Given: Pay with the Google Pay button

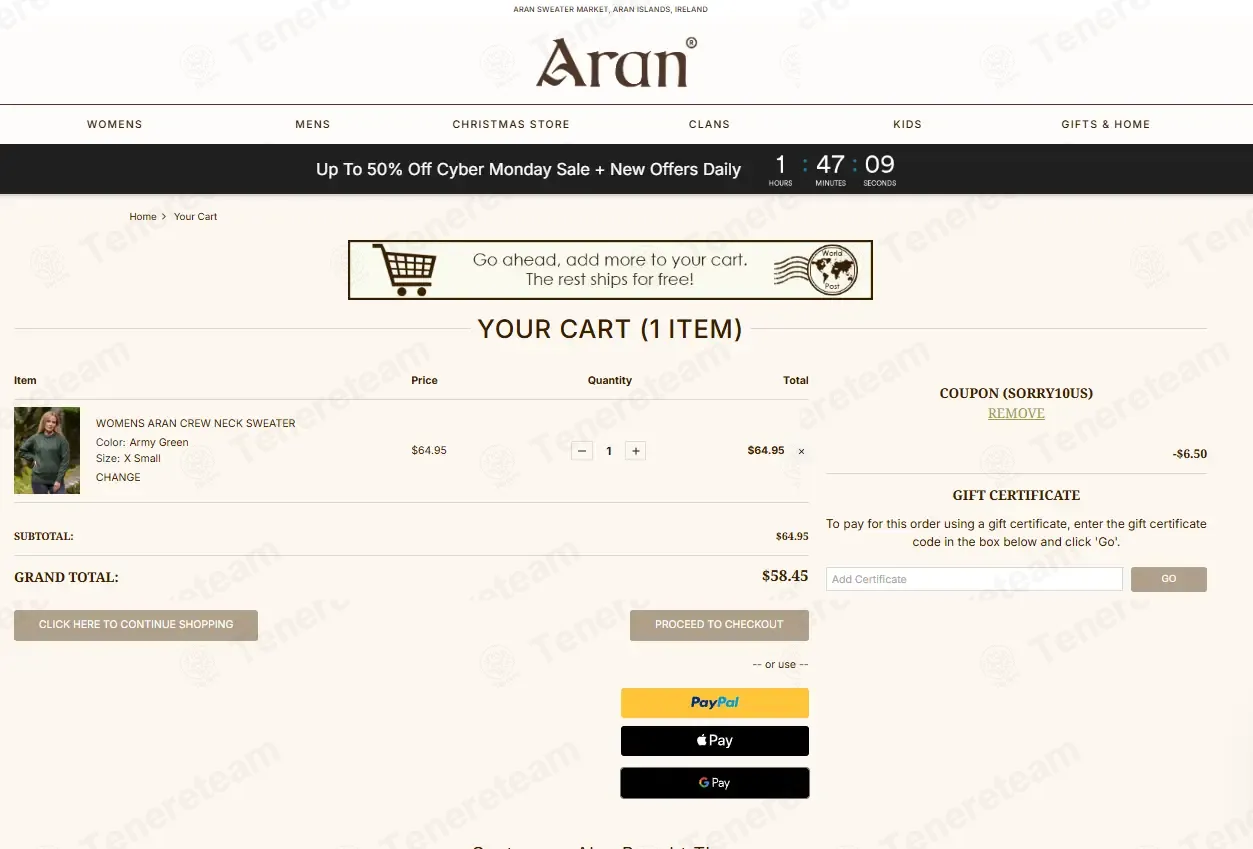Looking at the screenshot, I should pyautogui.click(x=715, y=783).
